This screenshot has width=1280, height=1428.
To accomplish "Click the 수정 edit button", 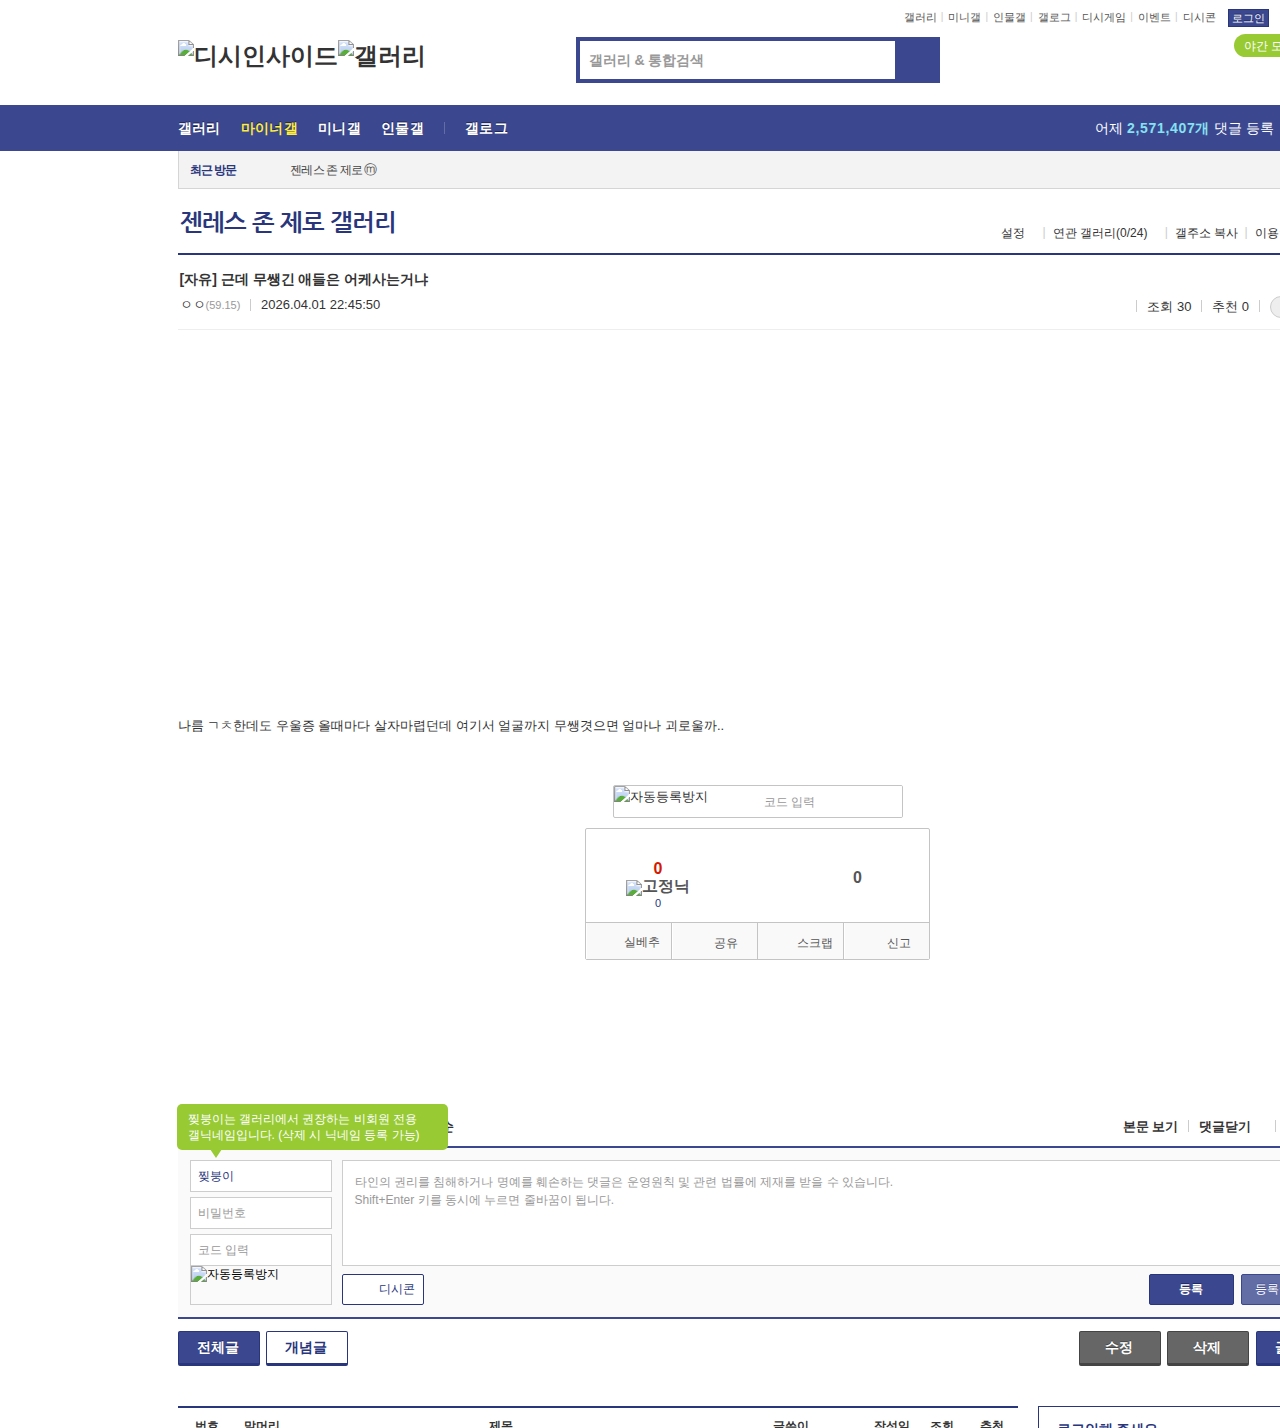I will 1120,1348.
